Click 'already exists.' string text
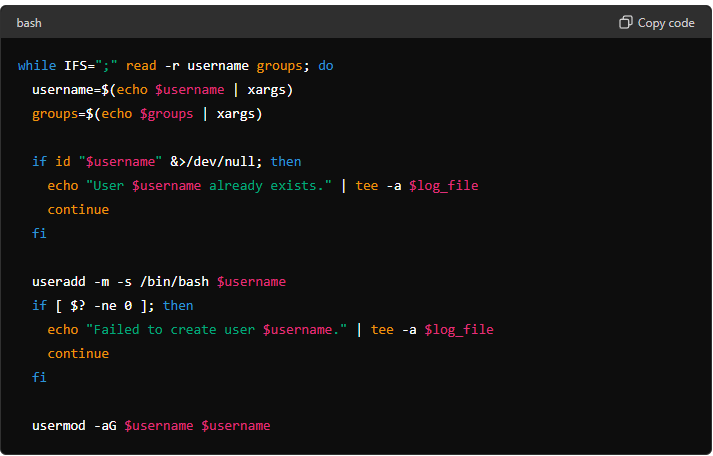This screenshot has height=456, width=713. (270, 185)
